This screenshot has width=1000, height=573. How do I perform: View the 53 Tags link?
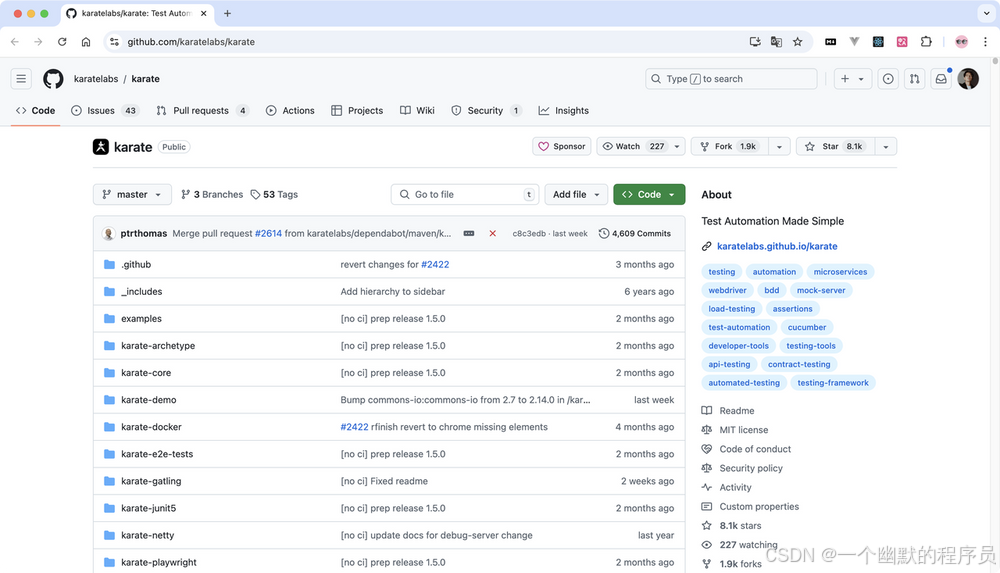[274, 195]
